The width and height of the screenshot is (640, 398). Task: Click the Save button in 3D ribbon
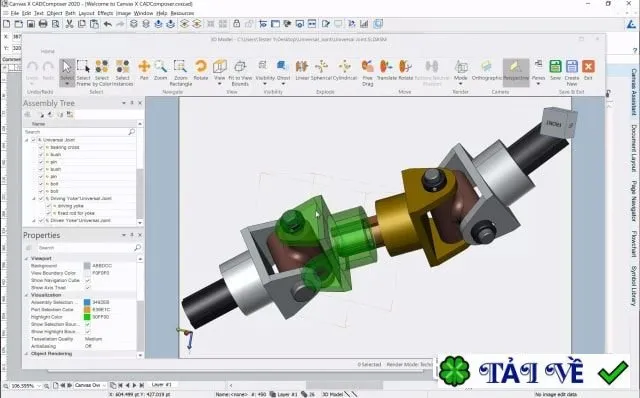point(555,70)
